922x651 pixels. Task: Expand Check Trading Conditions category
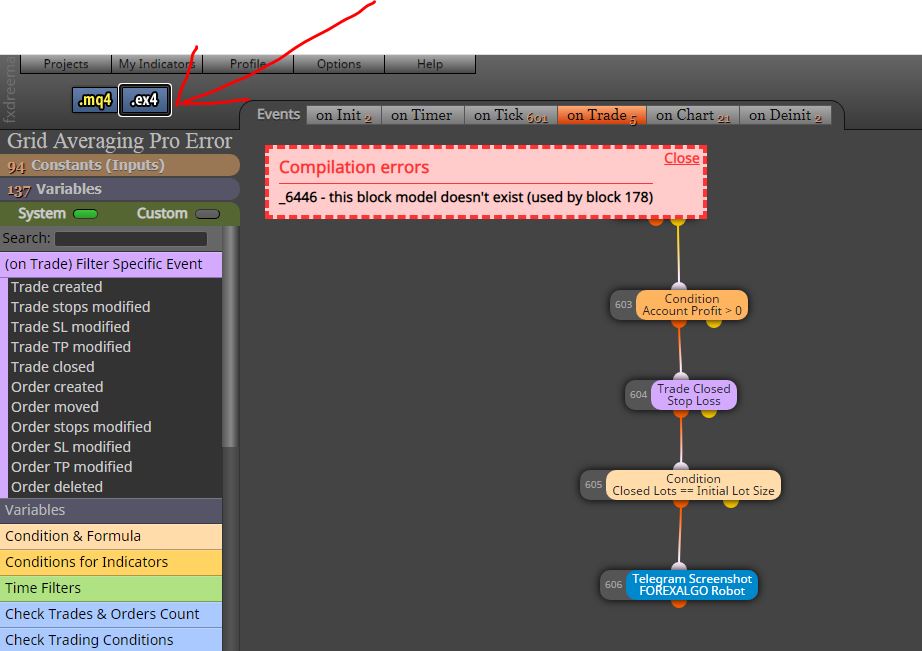(111, 639)
